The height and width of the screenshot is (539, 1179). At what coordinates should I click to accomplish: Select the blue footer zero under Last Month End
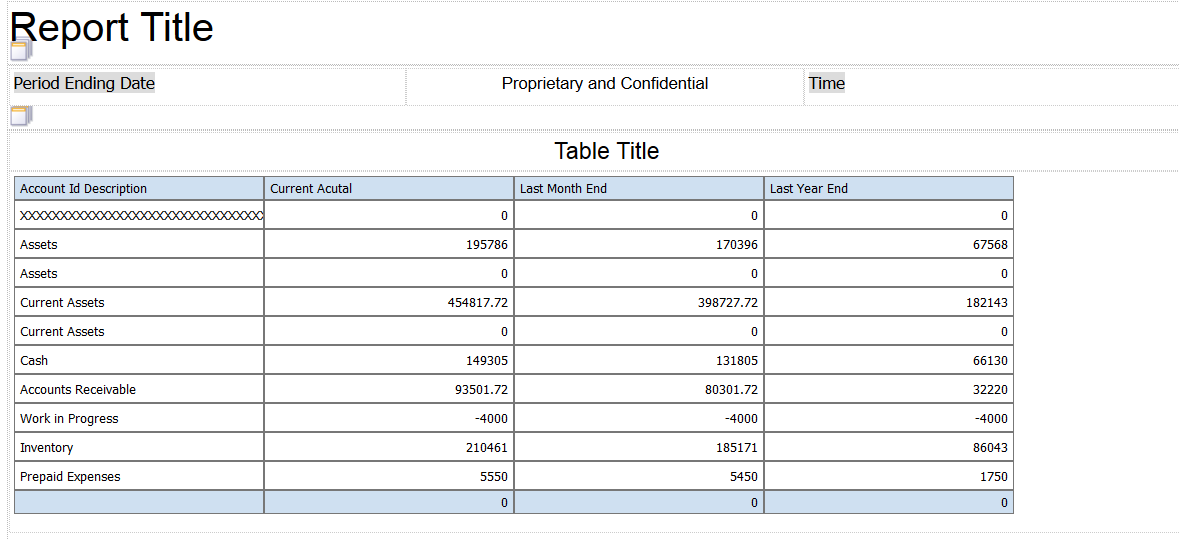tap(754, 503)
